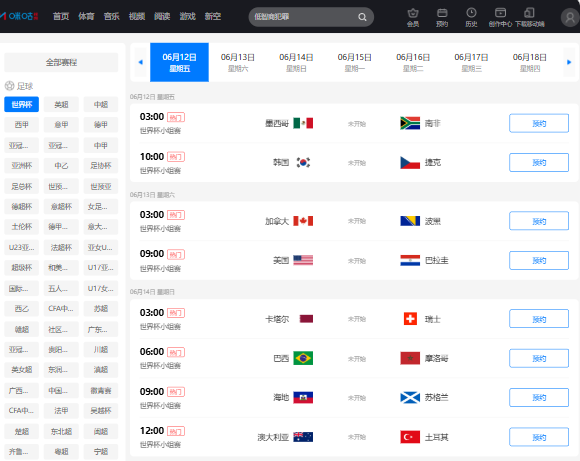Viewport: 580px width, 461px height.
Task: Select the 英超 league filter
Action: (61, 104)
